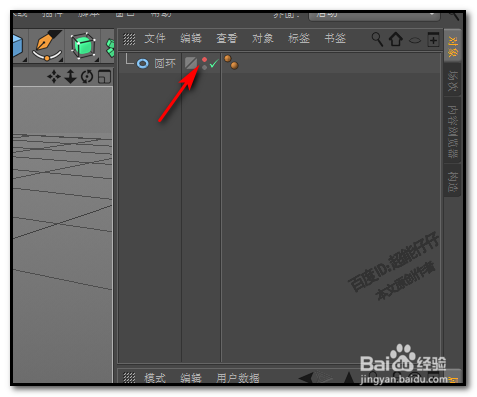Select the Phong tag on 圆环

pos(231,62)
